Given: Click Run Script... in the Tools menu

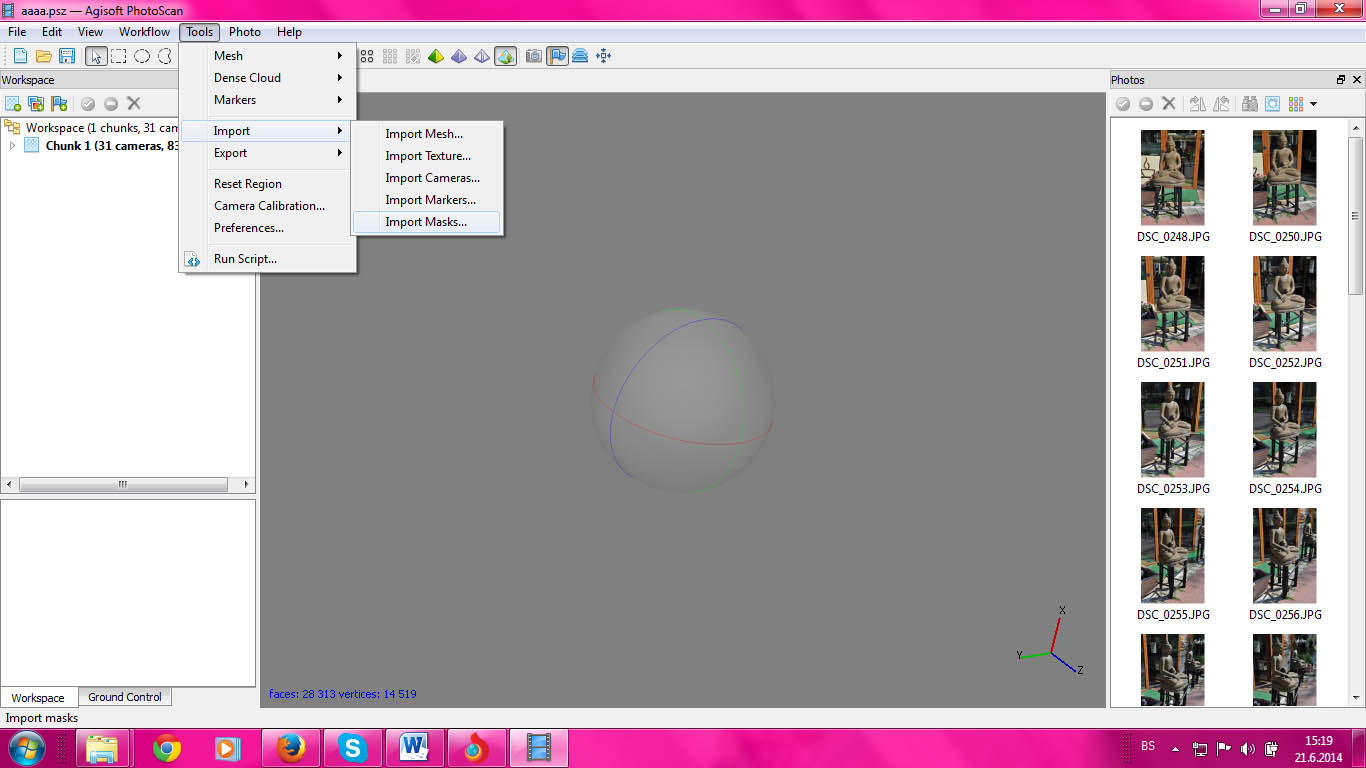Looking at the screenshot, I should click(x=245, y=259).
